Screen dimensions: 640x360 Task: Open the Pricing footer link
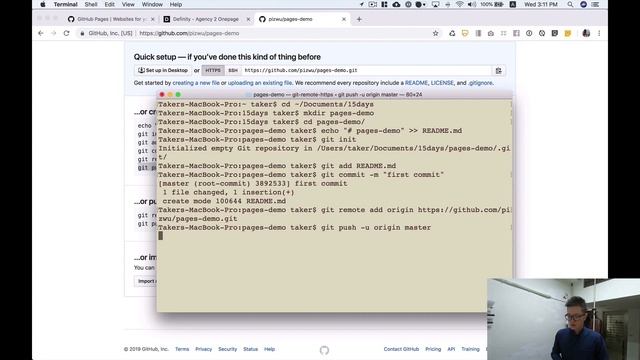click(433, 349)
